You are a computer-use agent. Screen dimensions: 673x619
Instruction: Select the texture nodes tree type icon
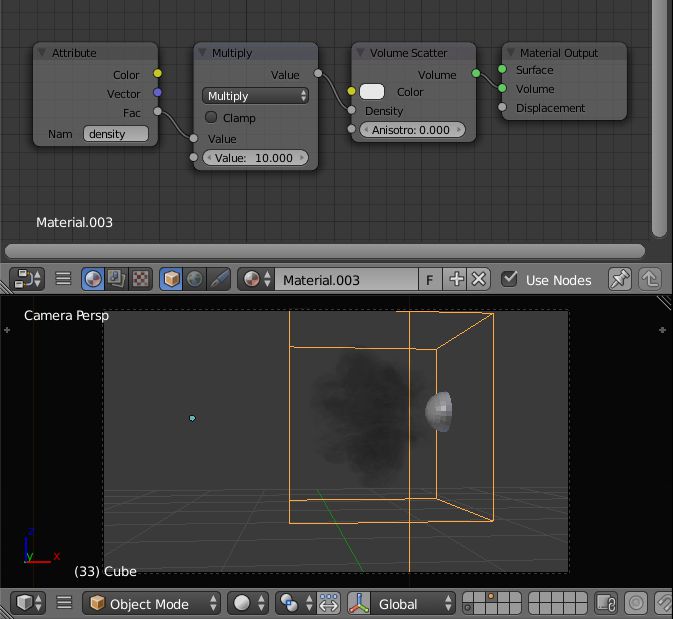(140, 279)
